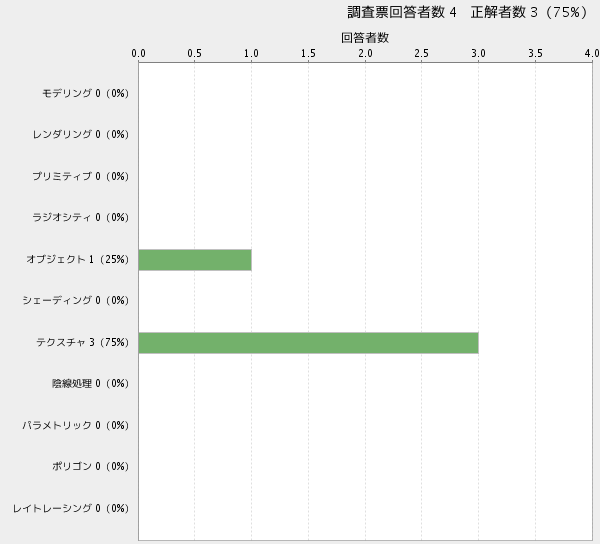
Task: Click the 陰線処理 0 (0%) label
Action: [x=90, y=383]
